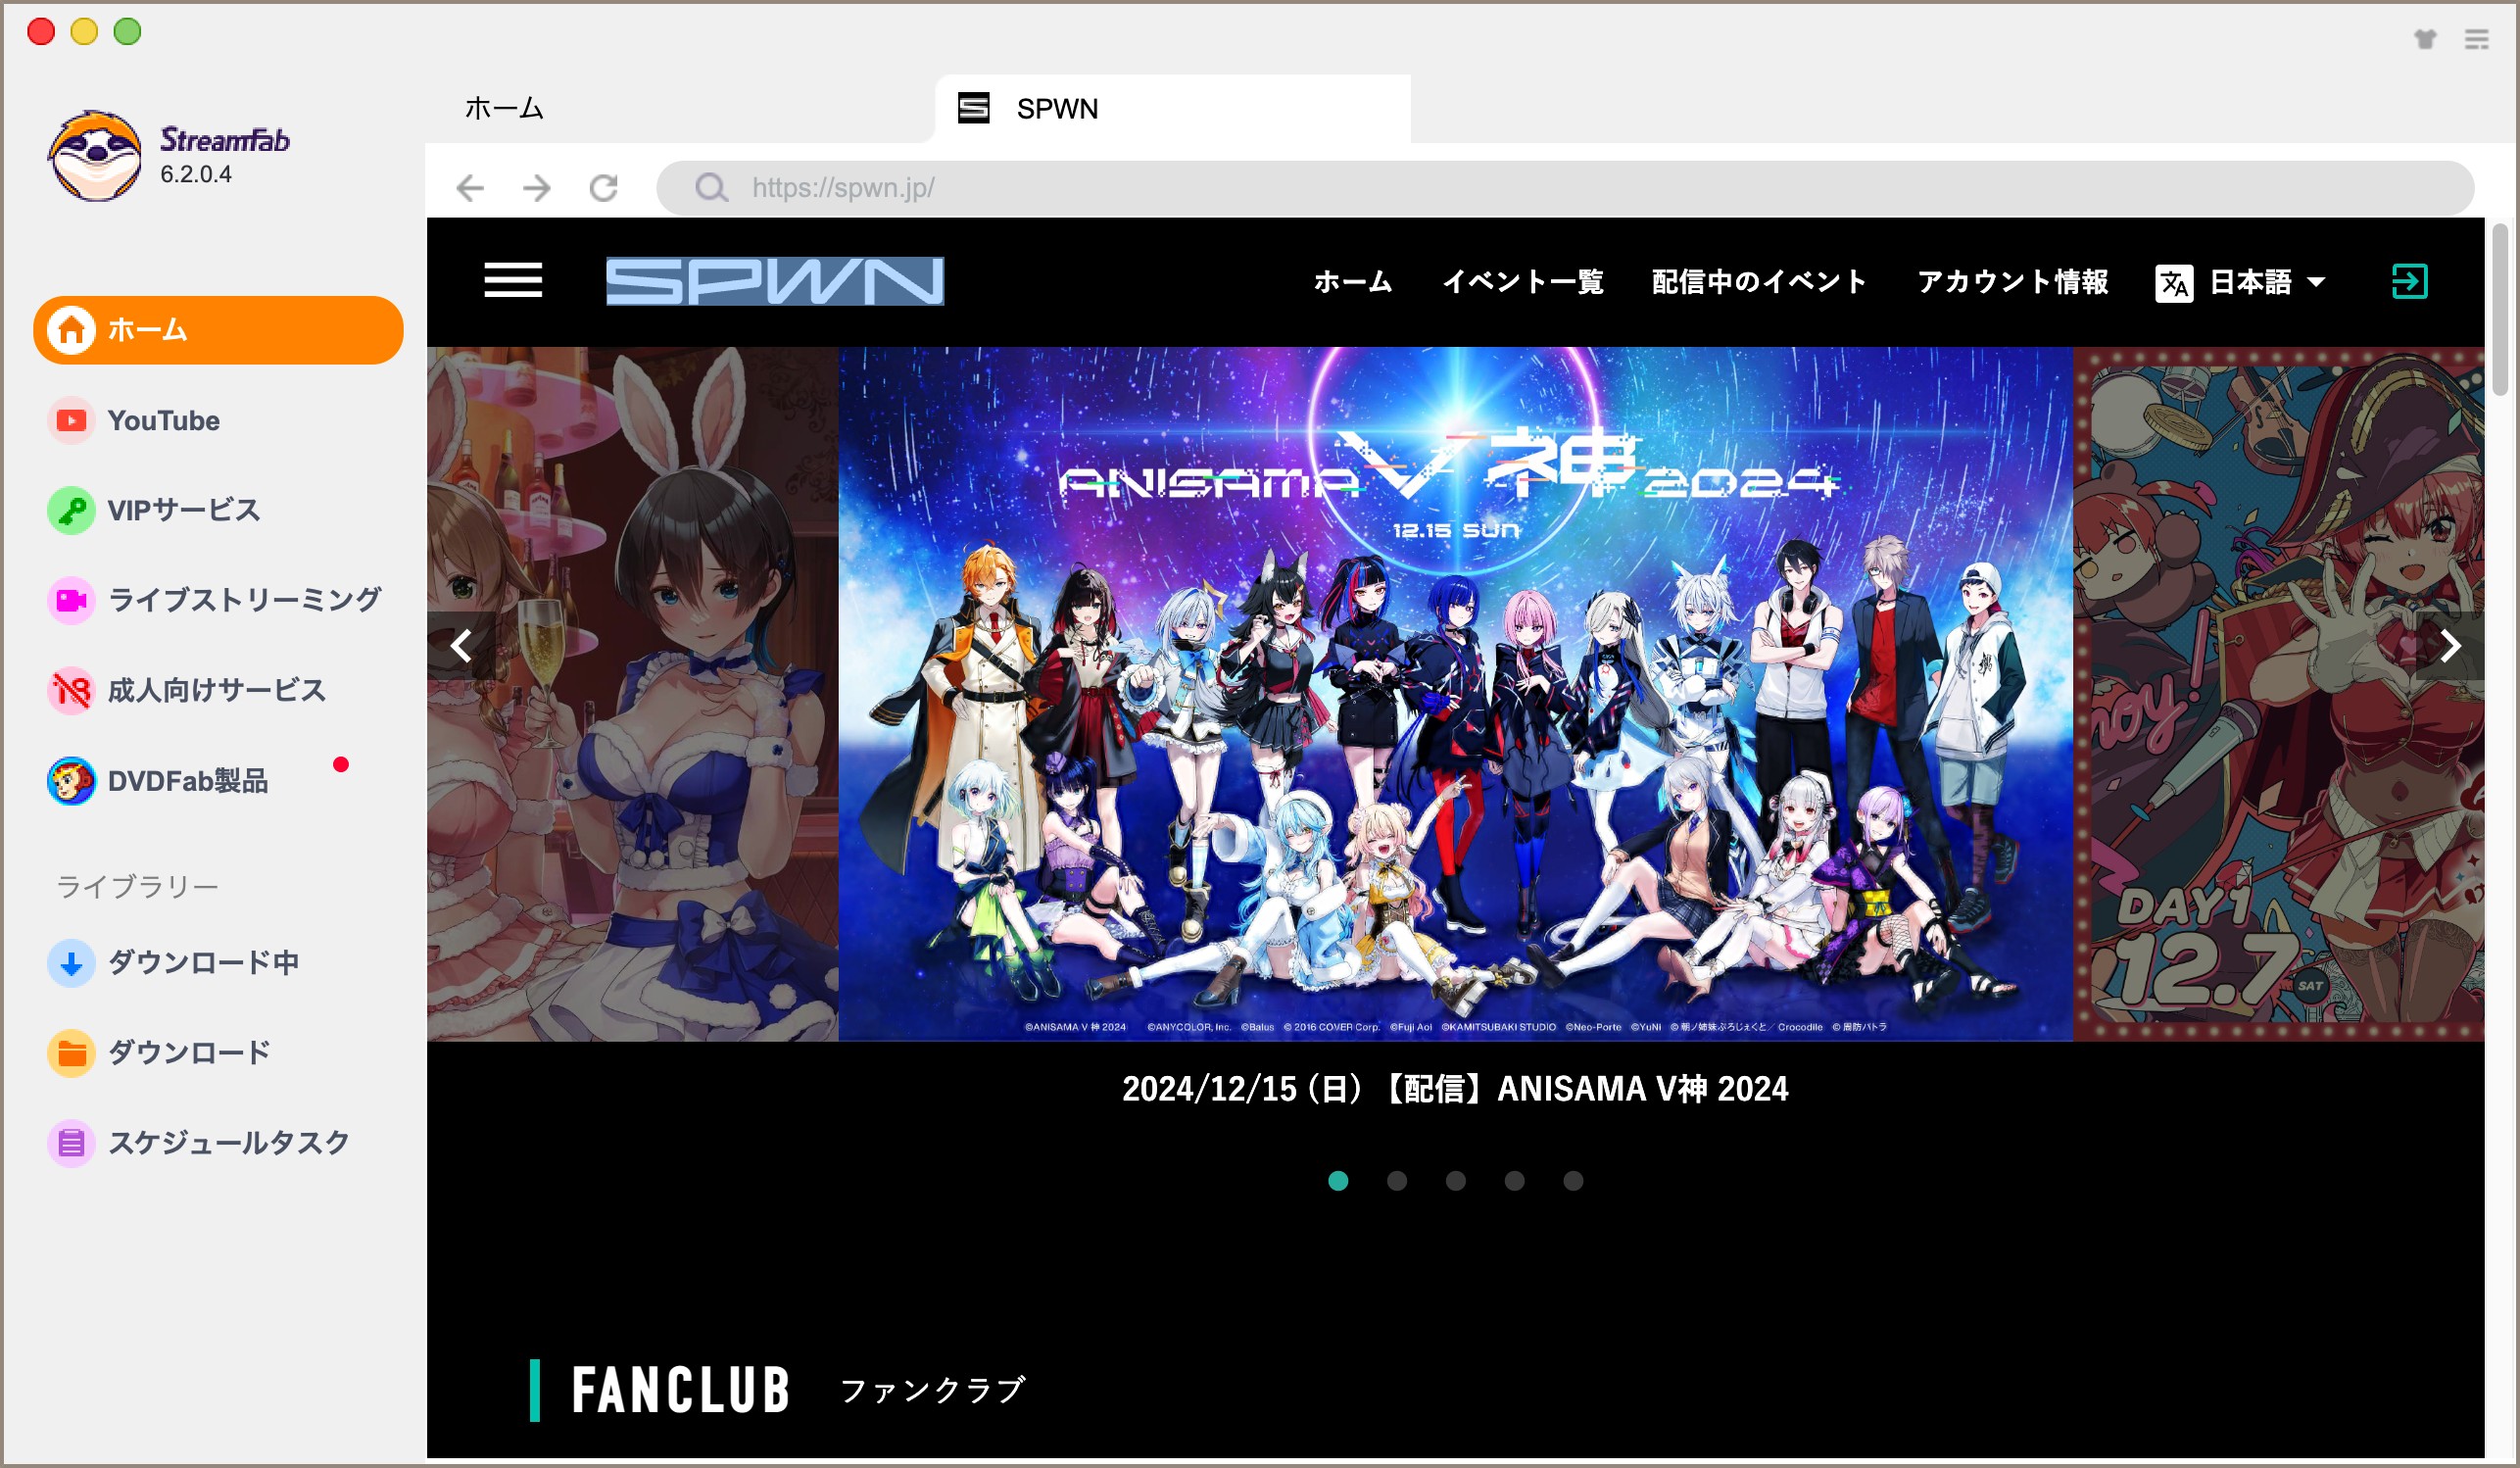Click the page vertical scrollbar
The height and width of the screenshot is (1468, 2520).
pos(2500,310)
